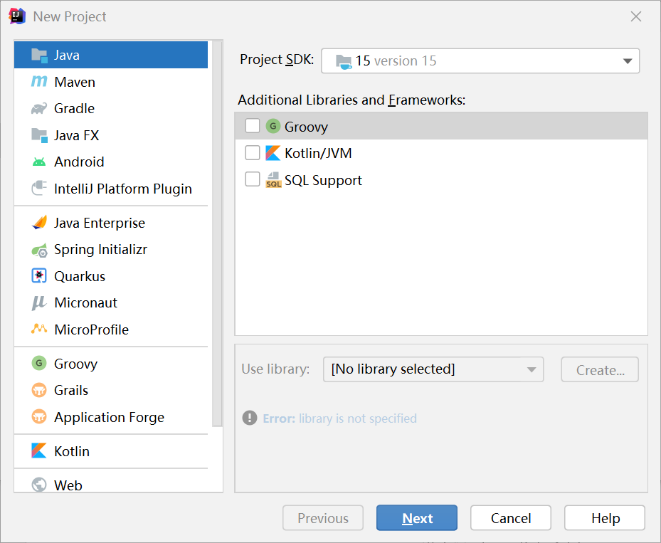Click the Kotlin icon in sidebar
The height and width of the screenshot is (543, 661).
point(39,451)
